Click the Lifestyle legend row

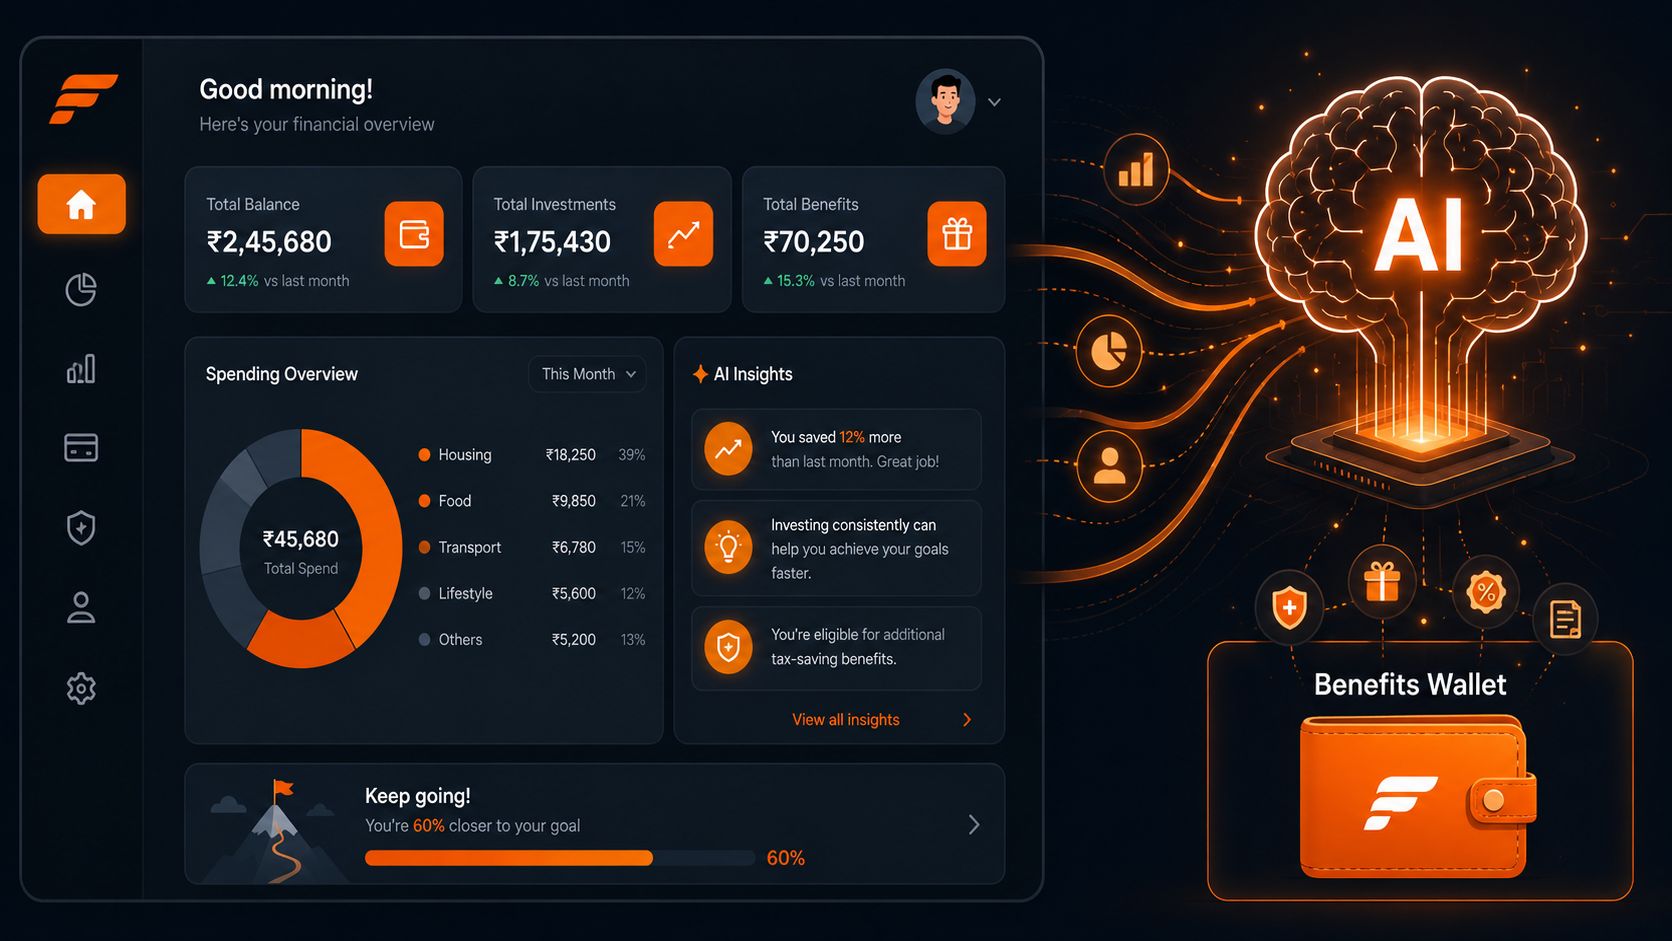pyautogui.click(x=531, y=593)
